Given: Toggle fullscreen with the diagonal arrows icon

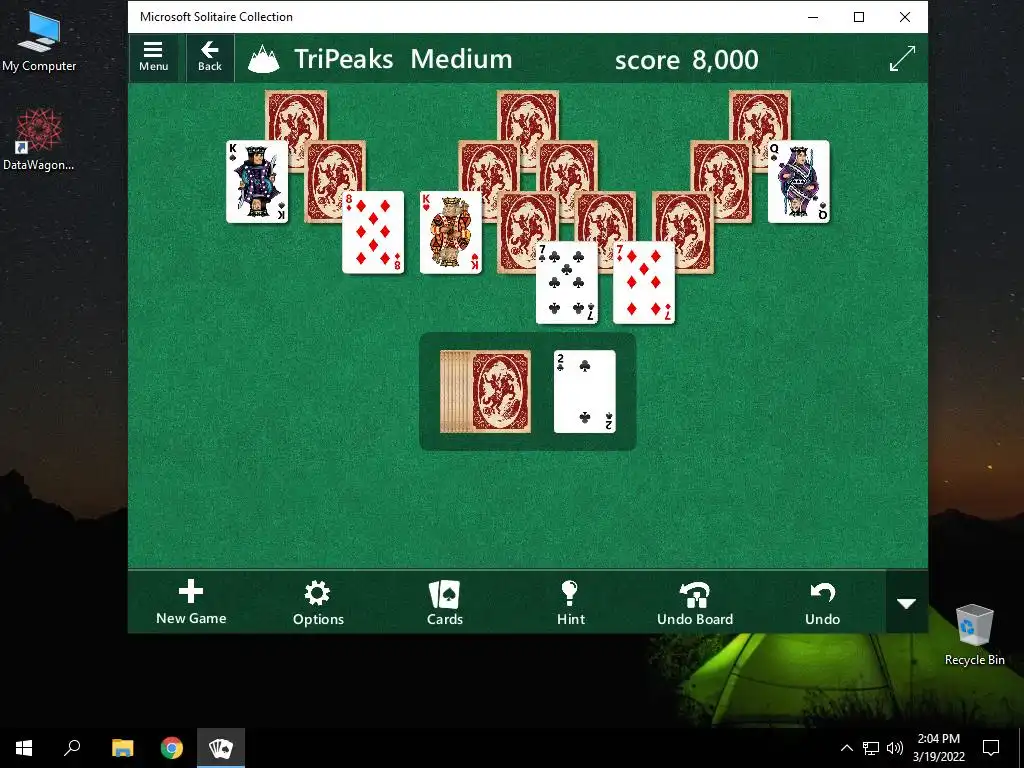Looking at the screenshot, I should tap(903, 58).
